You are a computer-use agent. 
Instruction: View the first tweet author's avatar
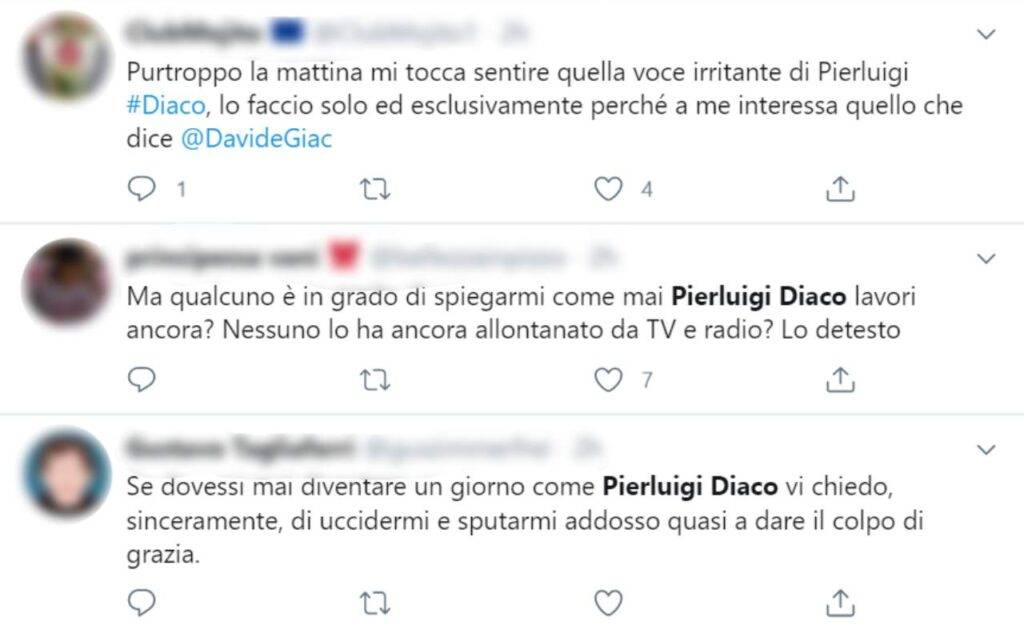point(66,56)
